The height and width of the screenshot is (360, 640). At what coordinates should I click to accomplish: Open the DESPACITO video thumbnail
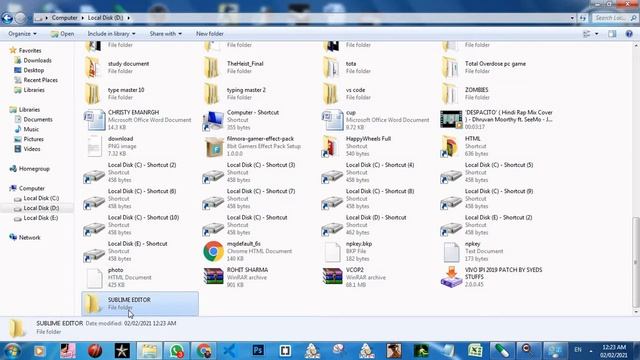point(451,119)
